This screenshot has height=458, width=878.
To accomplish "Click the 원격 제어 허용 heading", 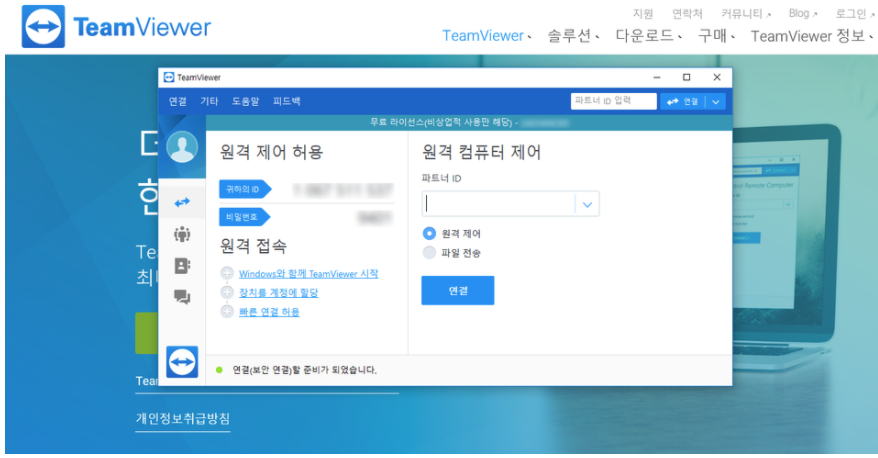I will click(272, 152).
